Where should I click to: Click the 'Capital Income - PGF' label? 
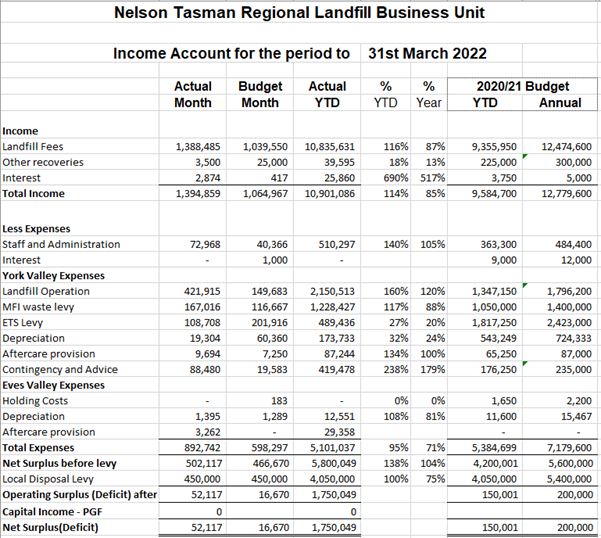pos(52,512)
